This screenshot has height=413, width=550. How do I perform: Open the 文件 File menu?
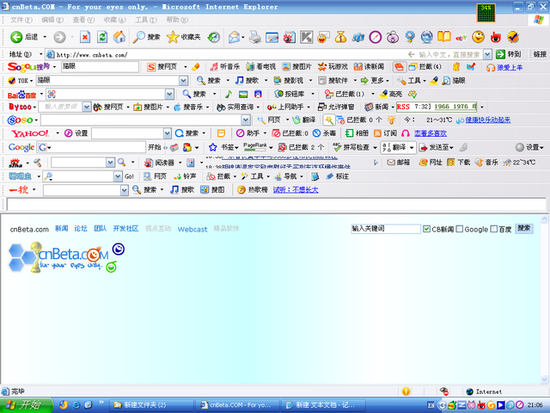pyautogui.click(x=21, y=20)
